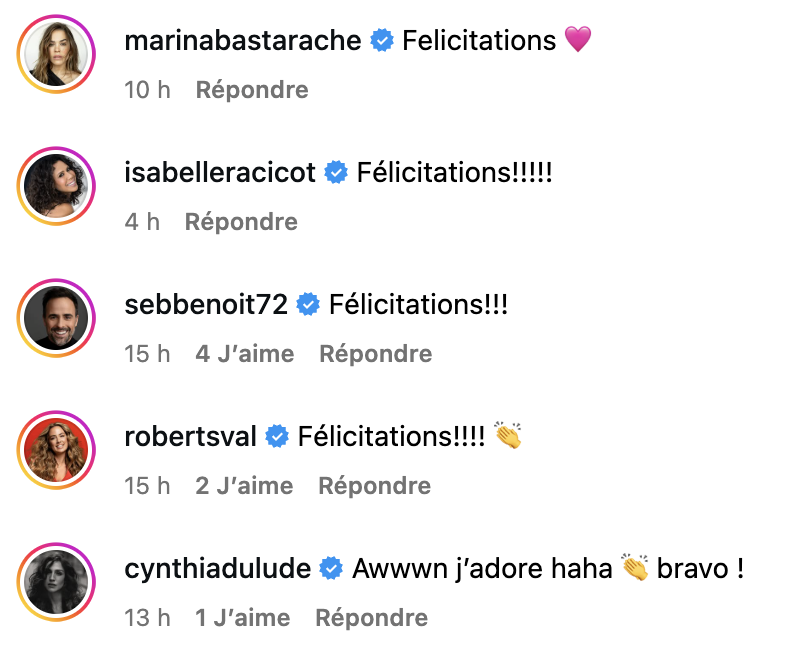Click the marinabastarache username link
Image resolution: width=790 pixels, height=660 pixels.
[242, 40]
